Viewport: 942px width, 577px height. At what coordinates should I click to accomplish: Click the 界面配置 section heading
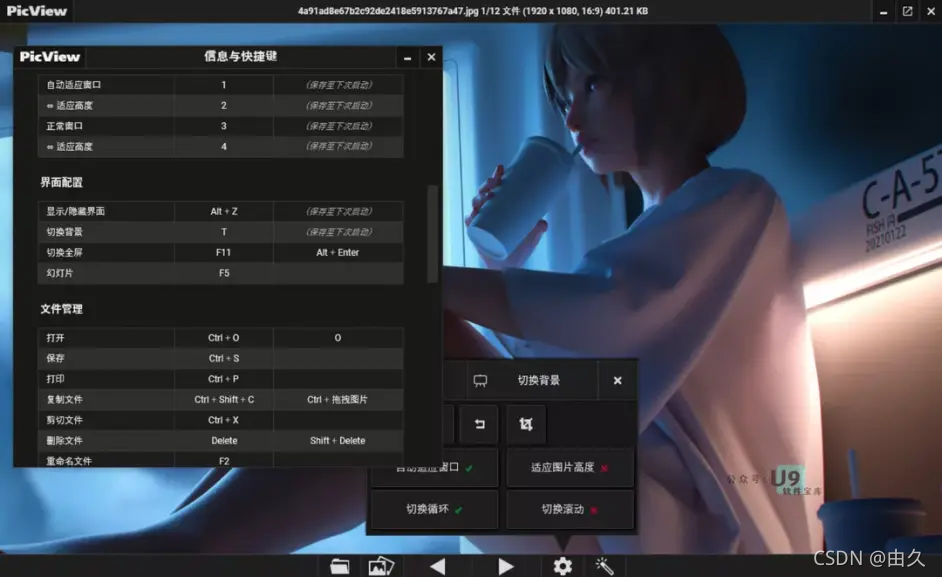click(x=61, y=182)
